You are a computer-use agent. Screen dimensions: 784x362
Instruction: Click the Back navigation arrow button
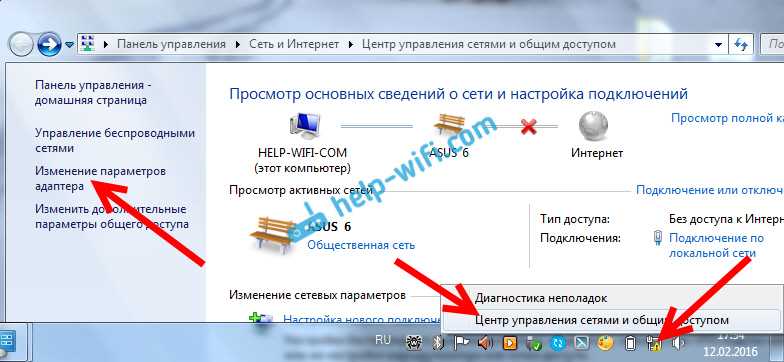click(x=22, y=44)
